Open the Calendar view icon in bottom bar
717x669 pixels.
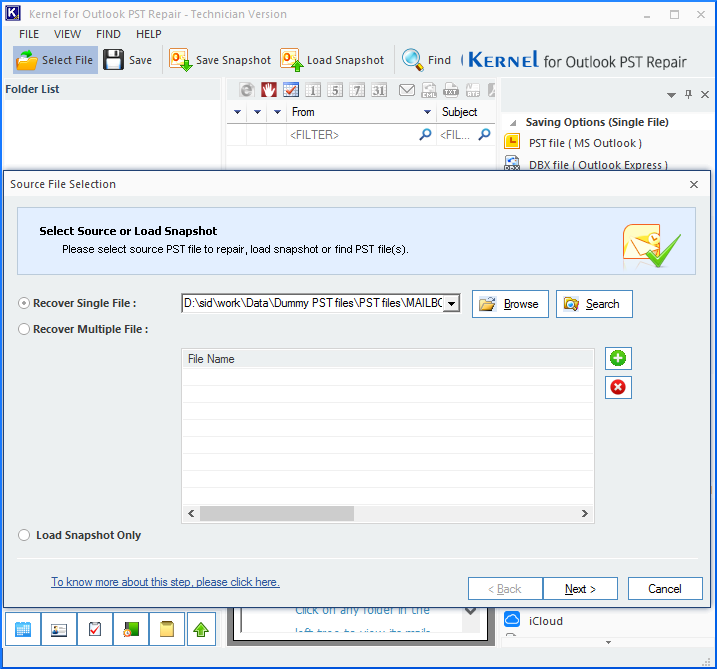(x=23, y=629)
